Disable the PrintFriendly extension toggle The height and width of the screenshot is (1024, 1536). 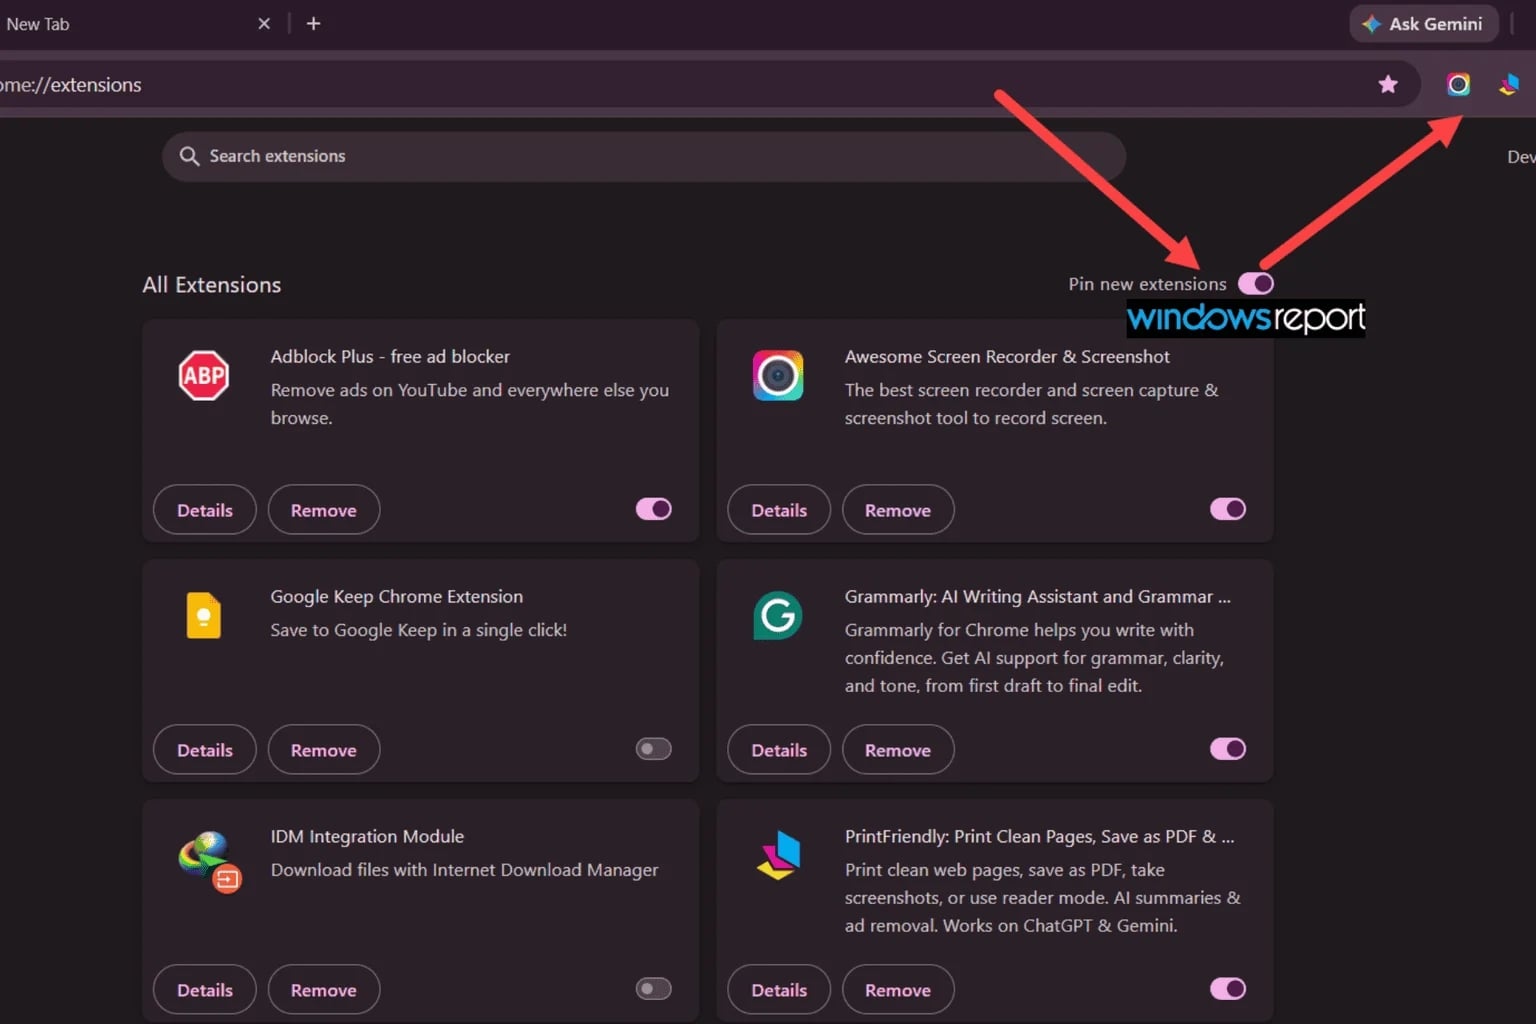(x=1228, y=989)
